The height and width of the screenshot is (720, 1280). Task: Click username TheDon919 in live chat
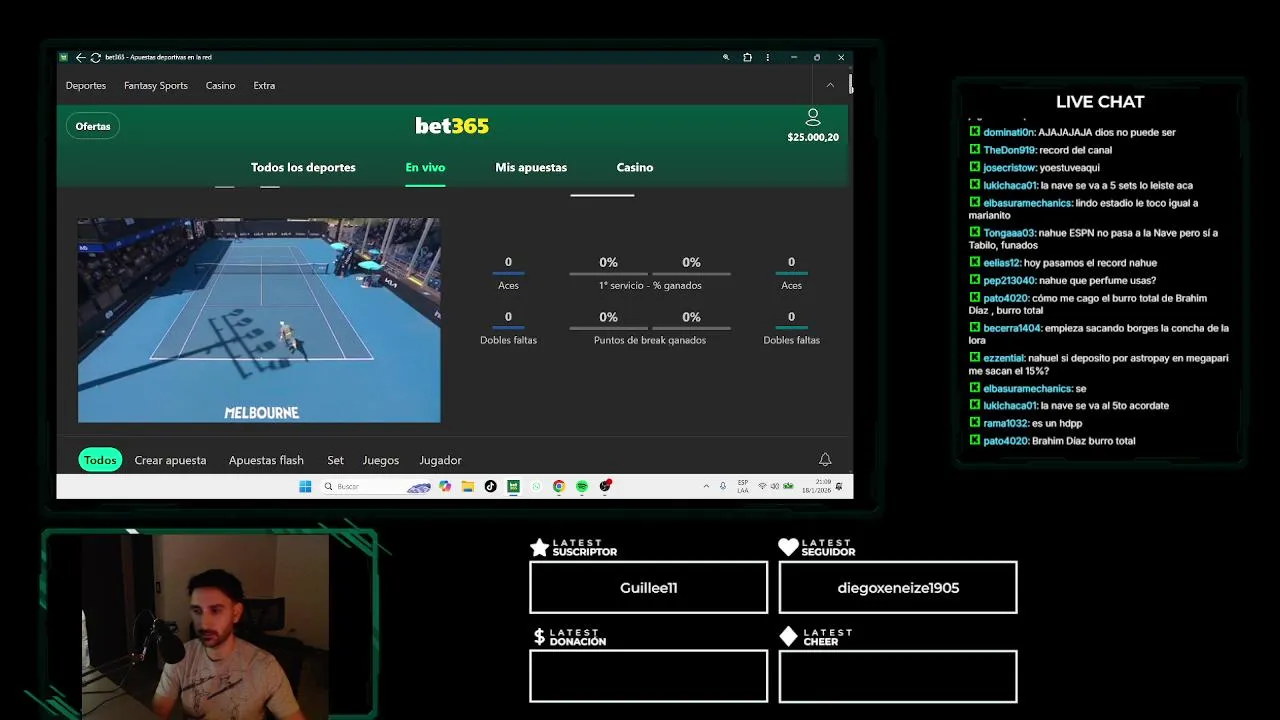(1010, 150)
